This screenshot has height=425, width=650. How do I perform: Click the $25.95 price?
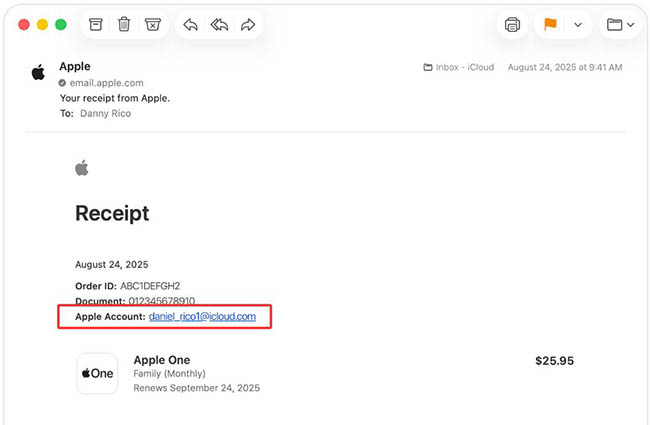pyautogui.click(x=555, y=361)
